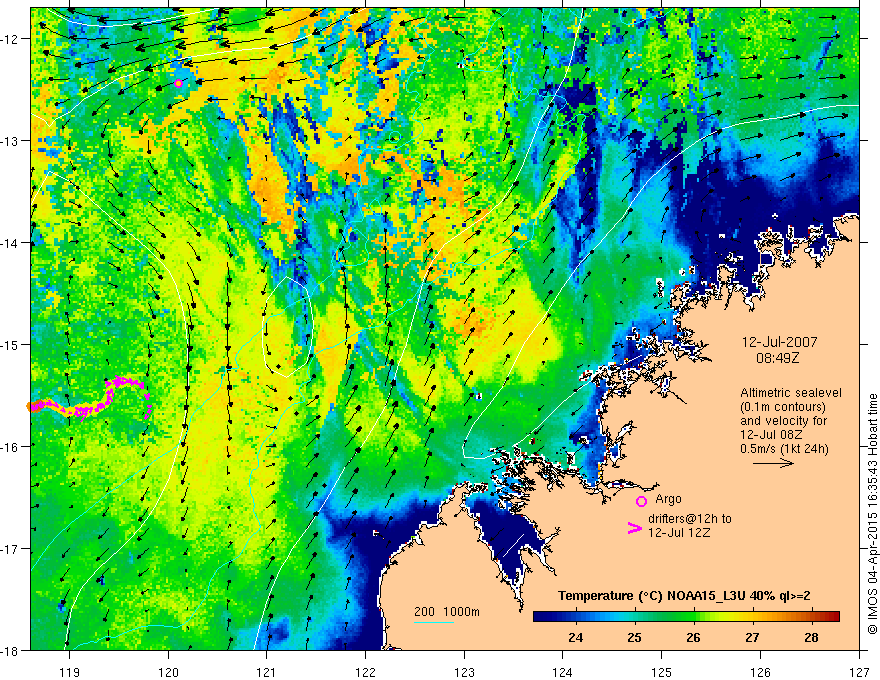
Task: Click longitude axis label 122
Action: pyautogui.click(x=365, y=672)
